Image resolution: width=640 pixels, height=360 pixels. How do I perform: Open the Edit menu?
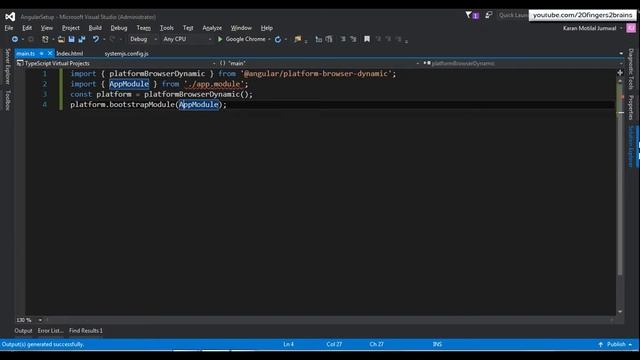(27, 28)
